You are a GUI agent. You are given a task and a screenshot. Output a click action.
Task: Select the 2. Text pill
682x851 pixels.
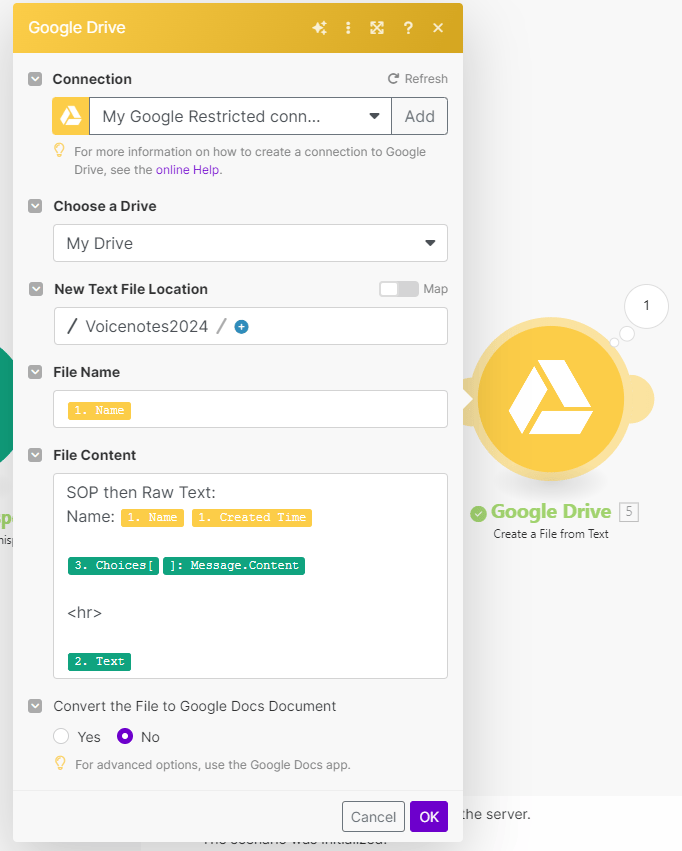99,662
